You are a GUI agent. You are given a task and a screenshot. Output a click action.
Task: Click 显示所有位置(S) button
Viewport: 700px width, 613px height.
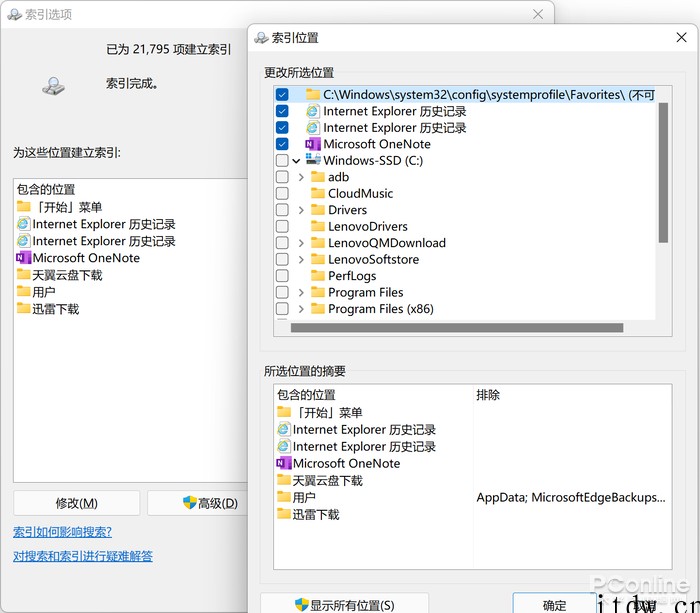pos(345,605)
